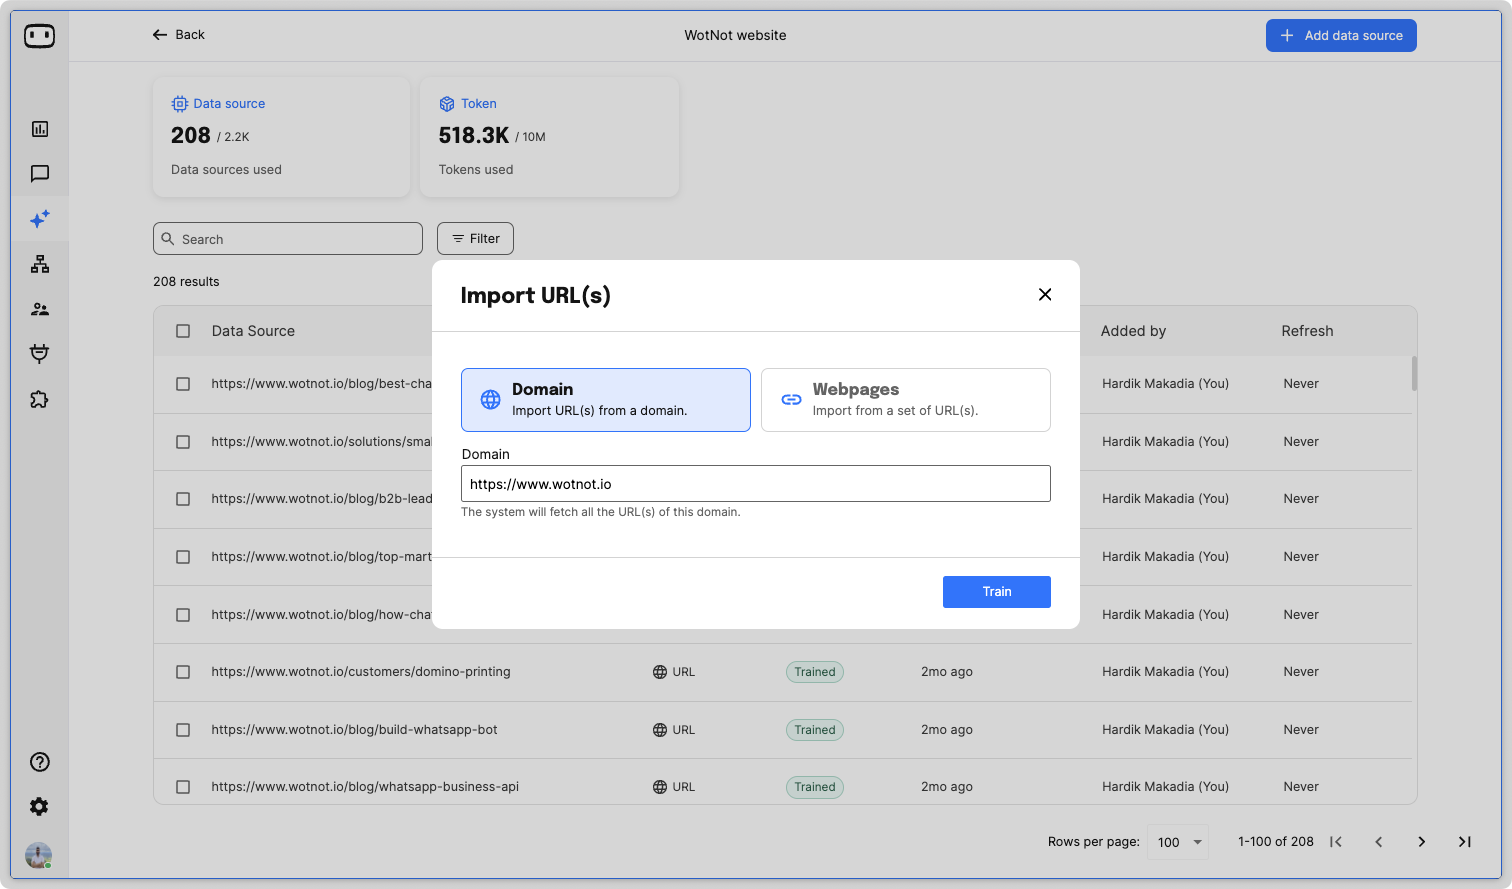Choose the Domain import option
This screenshot has height=889, width=1512.
[x=605, y=400]
